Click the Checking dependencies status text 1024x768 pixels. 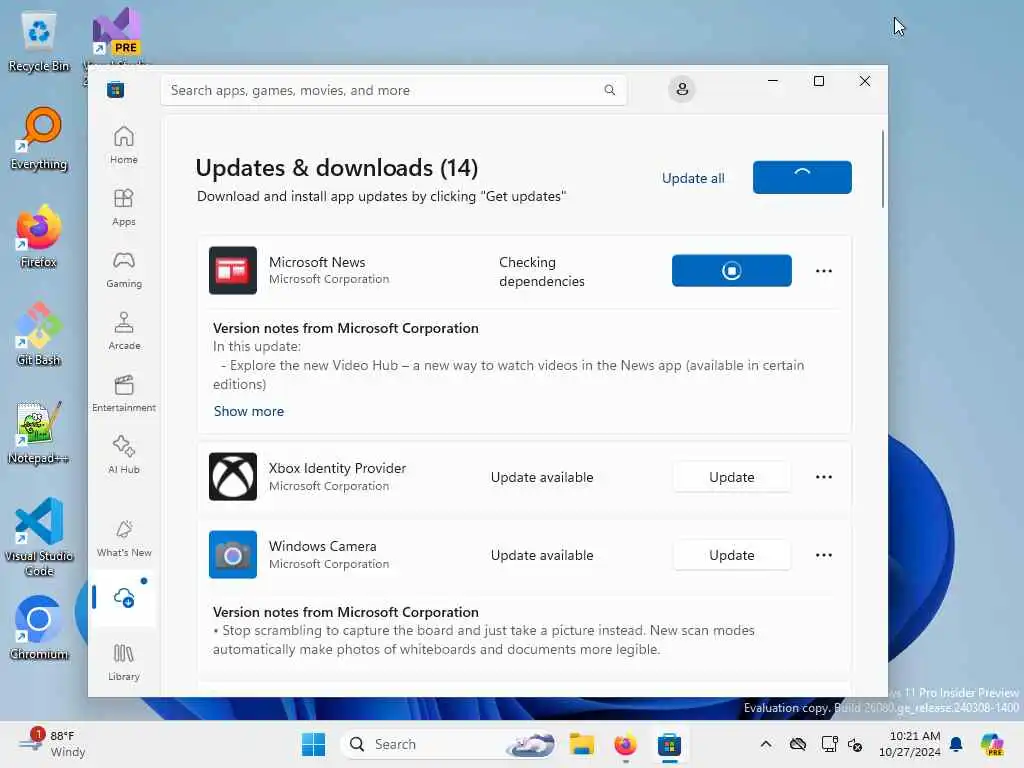point(541,272)
